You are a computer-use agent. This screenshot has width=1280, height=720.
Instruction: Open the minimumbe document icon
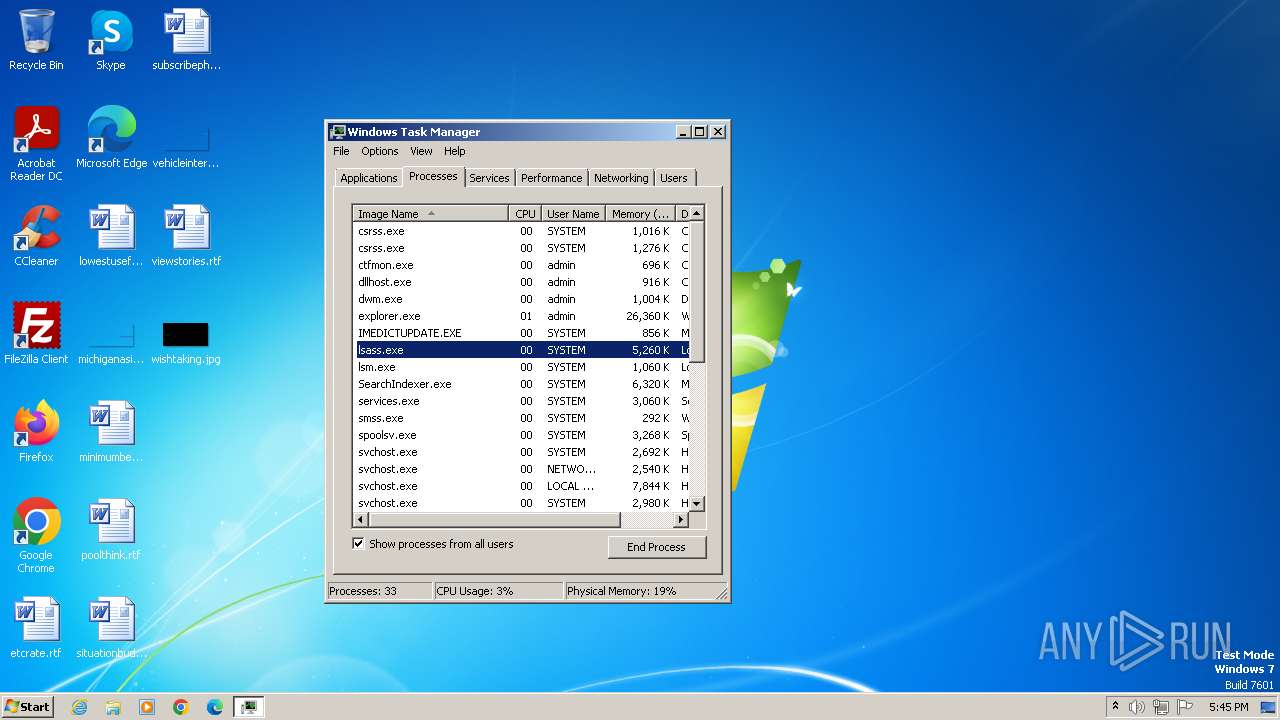(x=111, y=432)
